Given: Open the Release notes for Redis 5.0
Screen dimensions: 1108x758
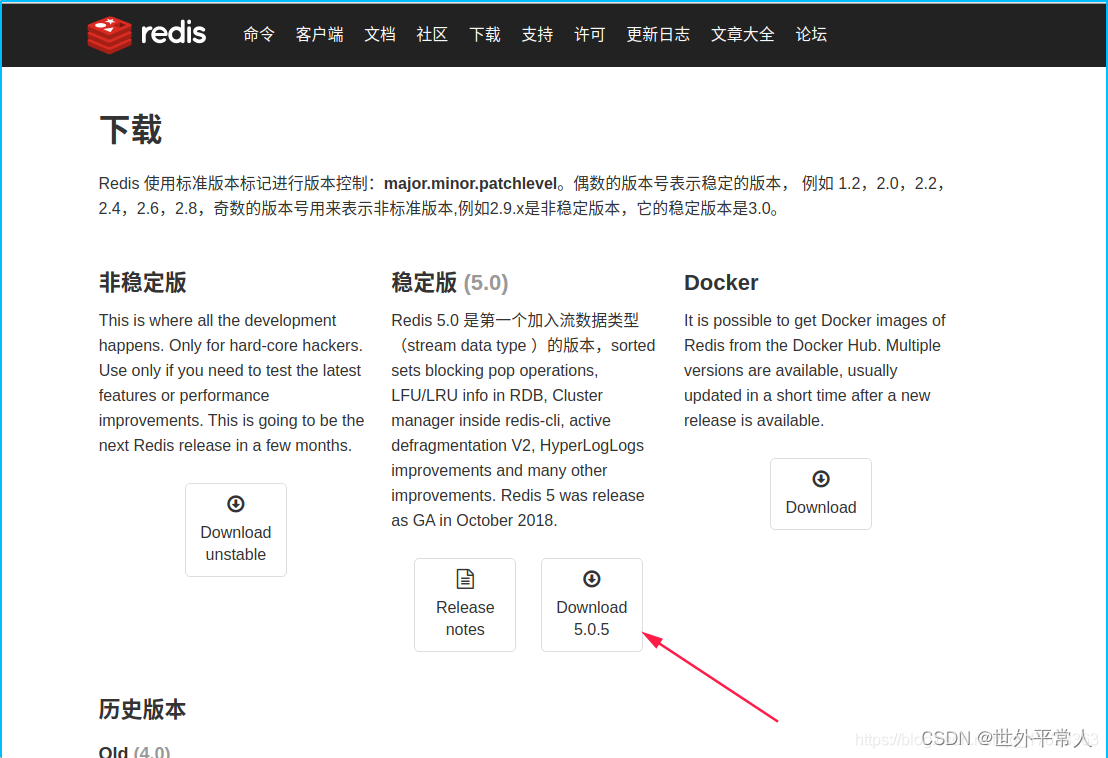Looking at the screenshot, I should (x=465, y=605).
